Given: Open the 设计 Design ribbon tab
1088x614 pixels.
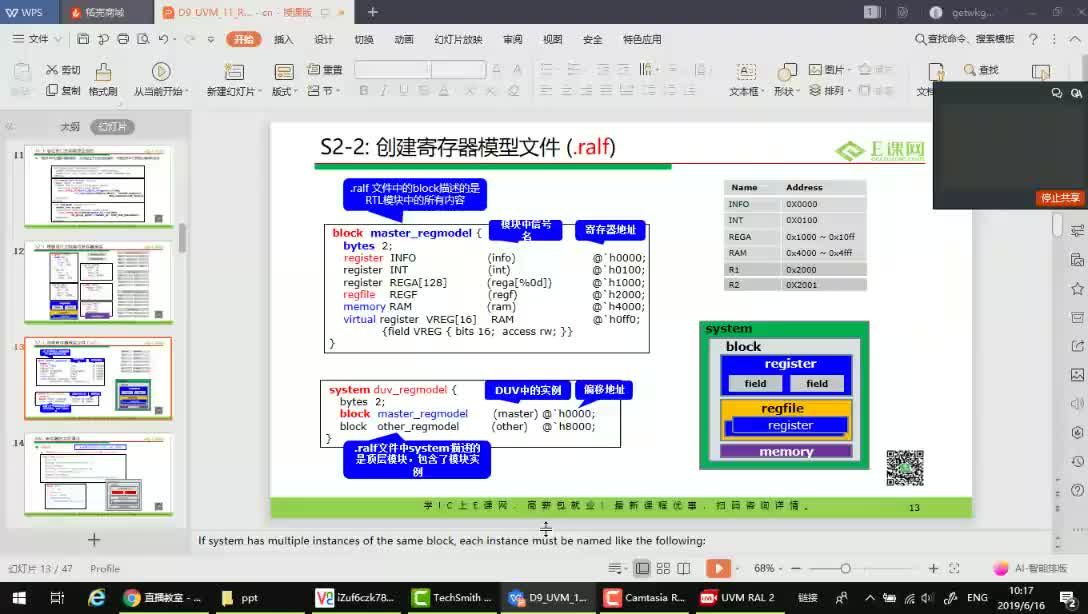Looking at the screenshot, I should (323, 40).
